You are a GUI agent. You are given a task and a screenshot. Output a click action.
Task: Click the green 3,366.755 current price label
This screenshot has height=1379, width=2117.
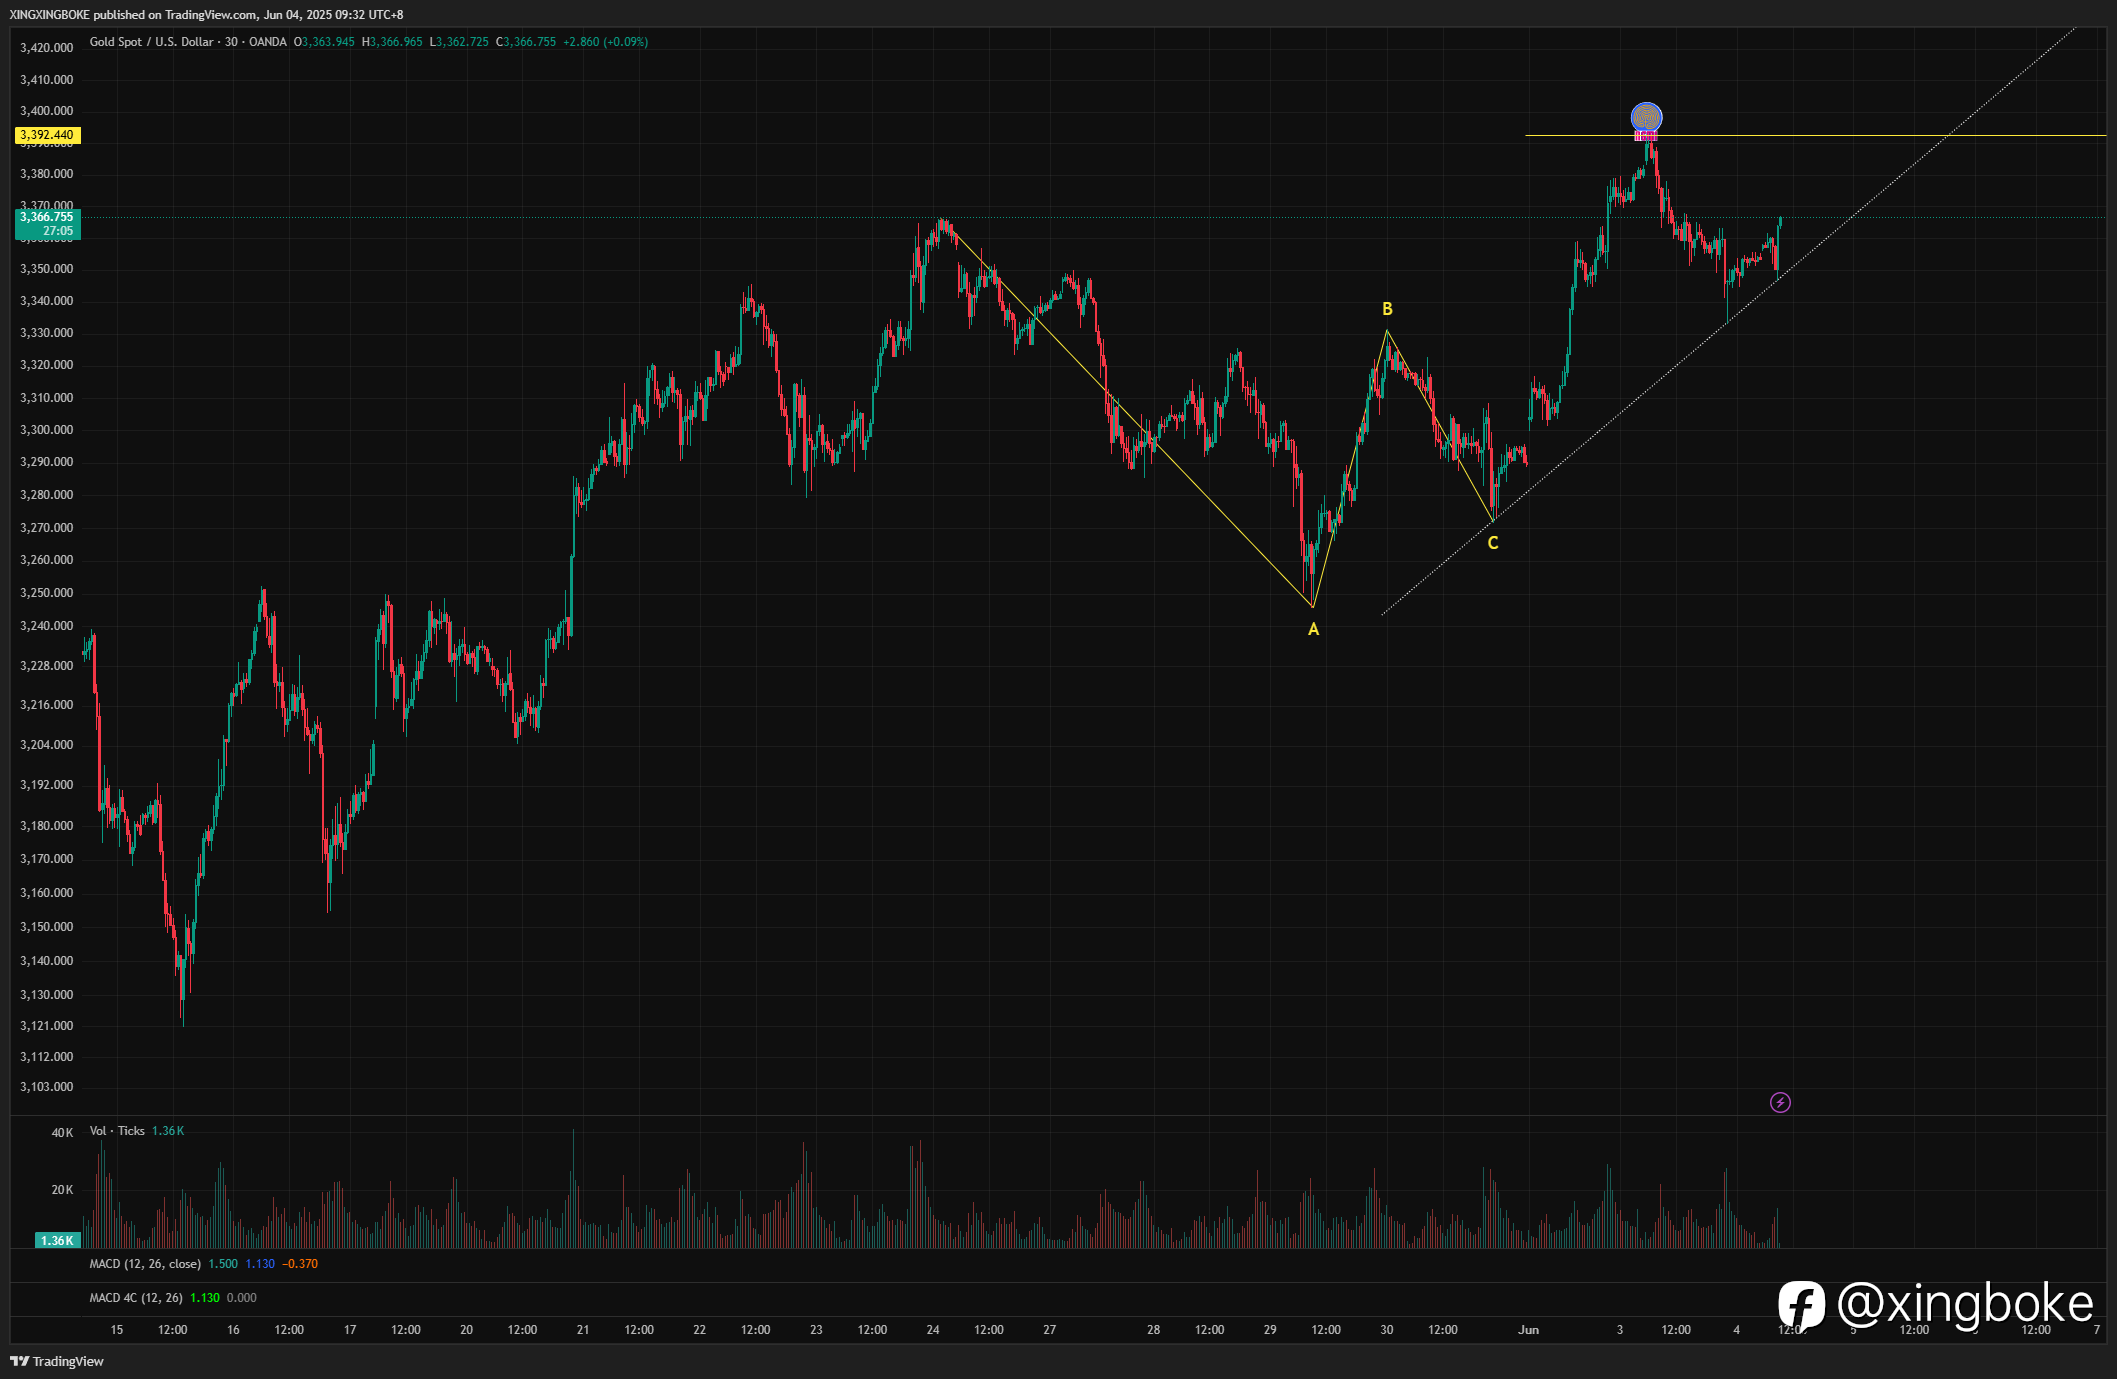[48, 224]
